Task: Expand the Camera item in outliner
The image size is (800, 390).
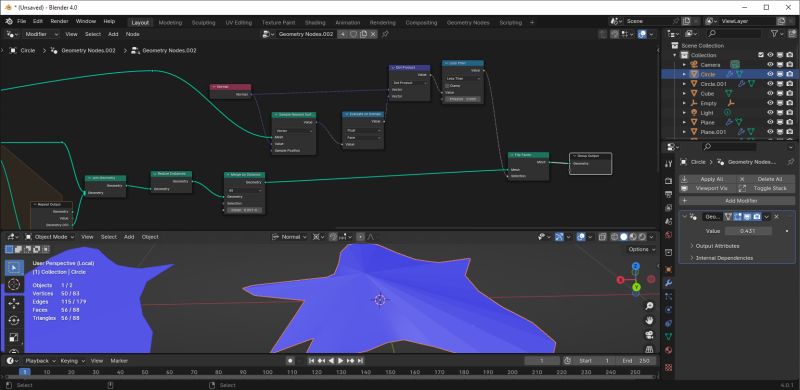Action: point(684,65)
